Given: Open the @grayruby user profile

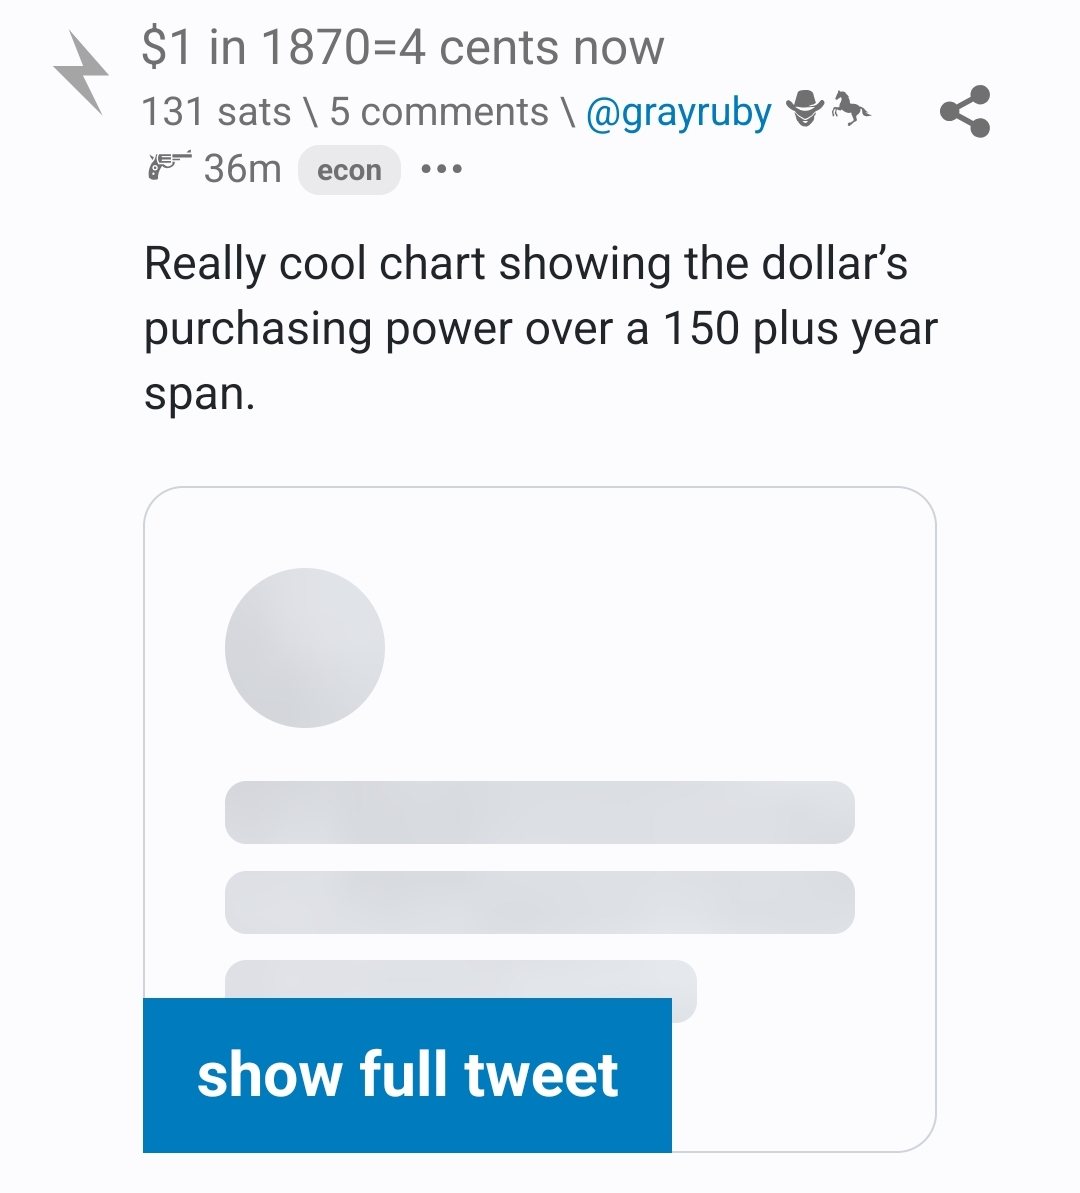Looking at the screenshot, I should pos(678,113).
